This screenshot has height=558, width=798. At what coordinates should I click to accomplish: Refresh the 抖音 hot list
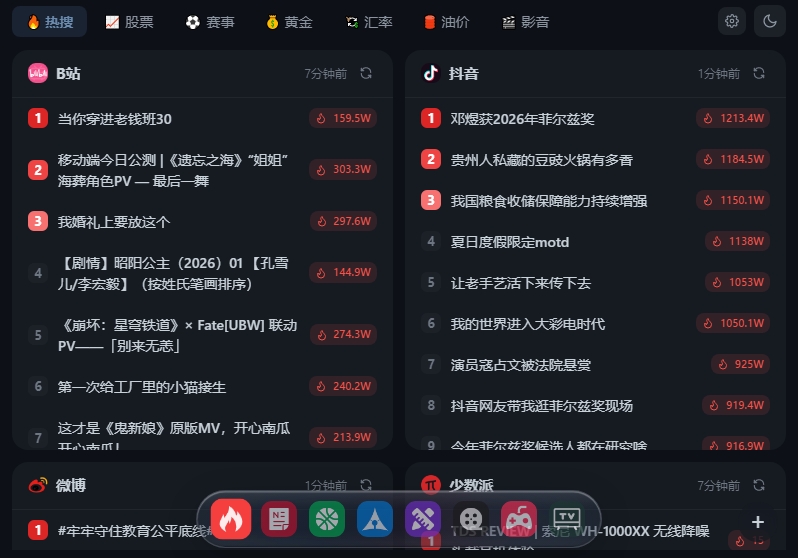point(759,73)
